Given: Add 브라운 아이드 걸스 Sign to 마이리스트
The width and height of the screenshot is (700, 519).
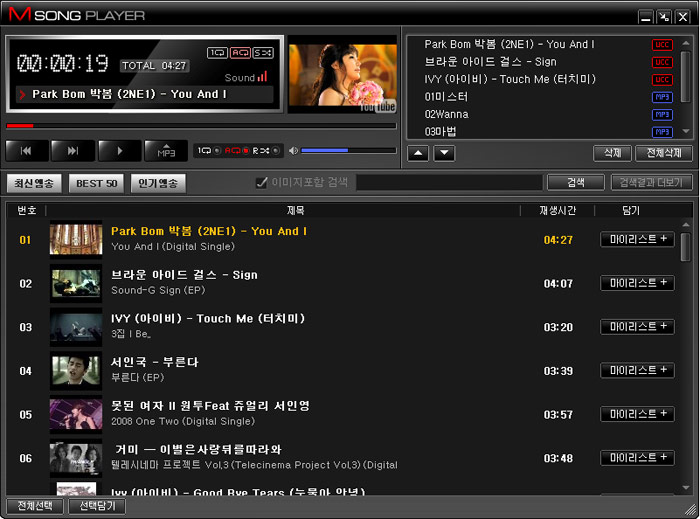Looking at the screenshot, I should pyautogui.click(x=638, y=283).
